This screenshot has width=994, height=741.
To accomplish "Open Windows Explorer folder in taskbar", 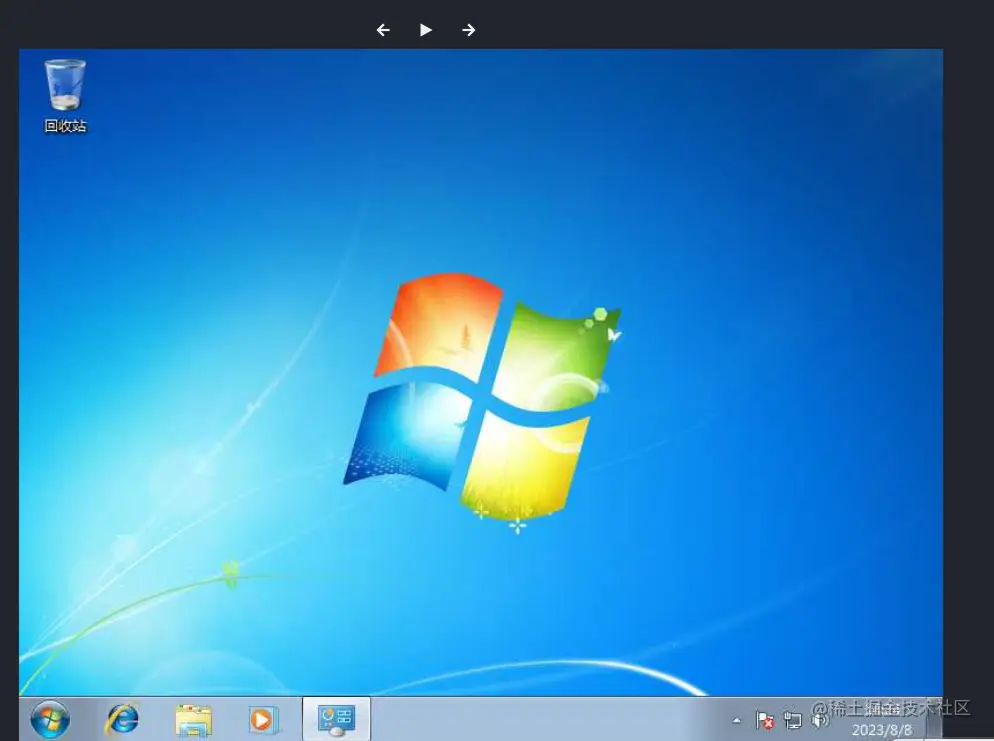I will 193,721.
